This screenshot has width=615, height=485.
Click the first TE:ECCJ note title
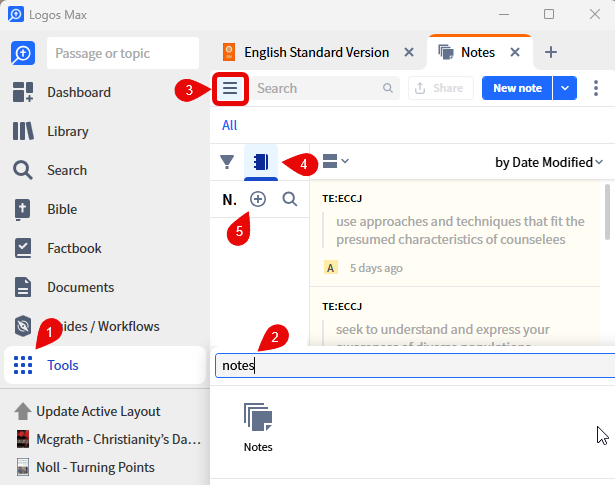pyautogui.click(x=342, y=198)
